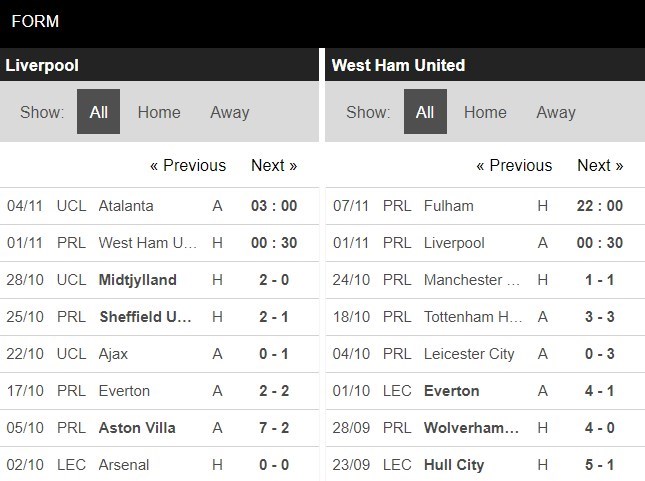
Task: Go to Previous Liverpool fixtures
Action: [188, 165]
